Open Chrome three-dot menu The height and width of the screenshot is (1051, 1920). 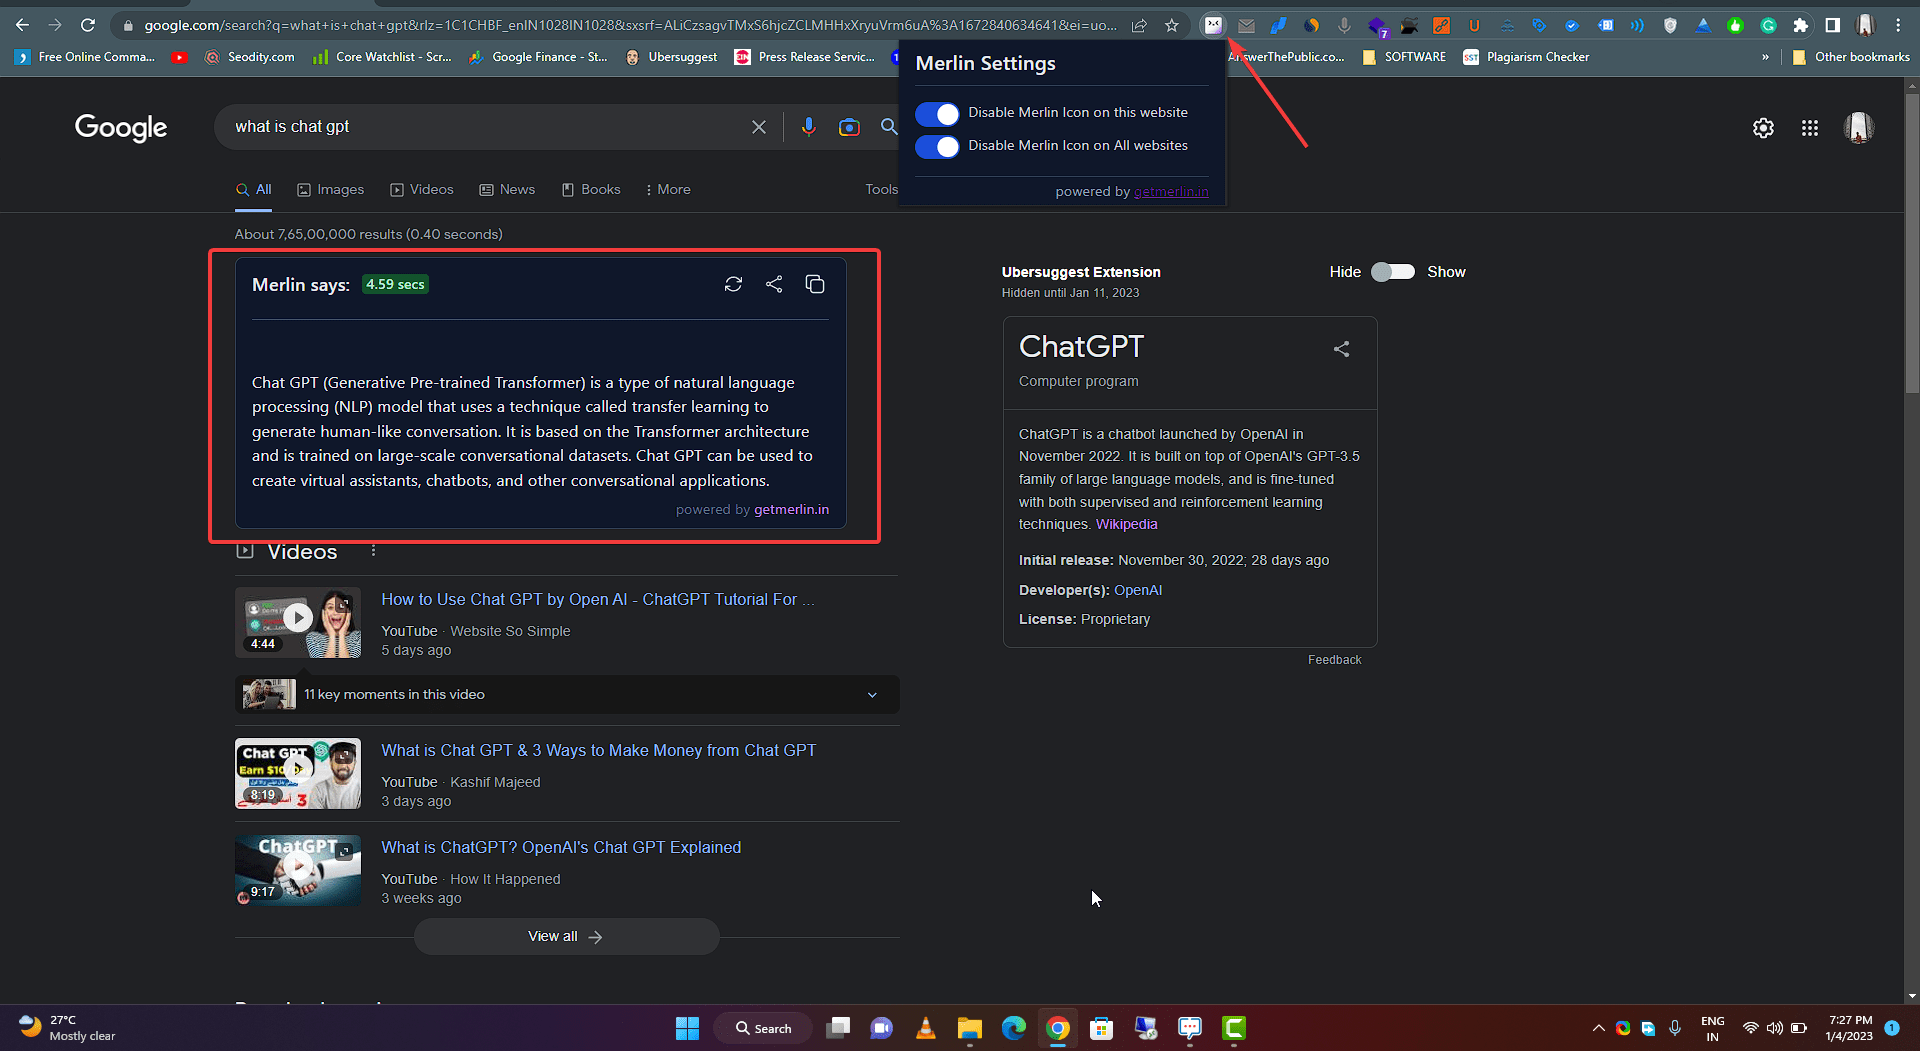coord(1898,25)
